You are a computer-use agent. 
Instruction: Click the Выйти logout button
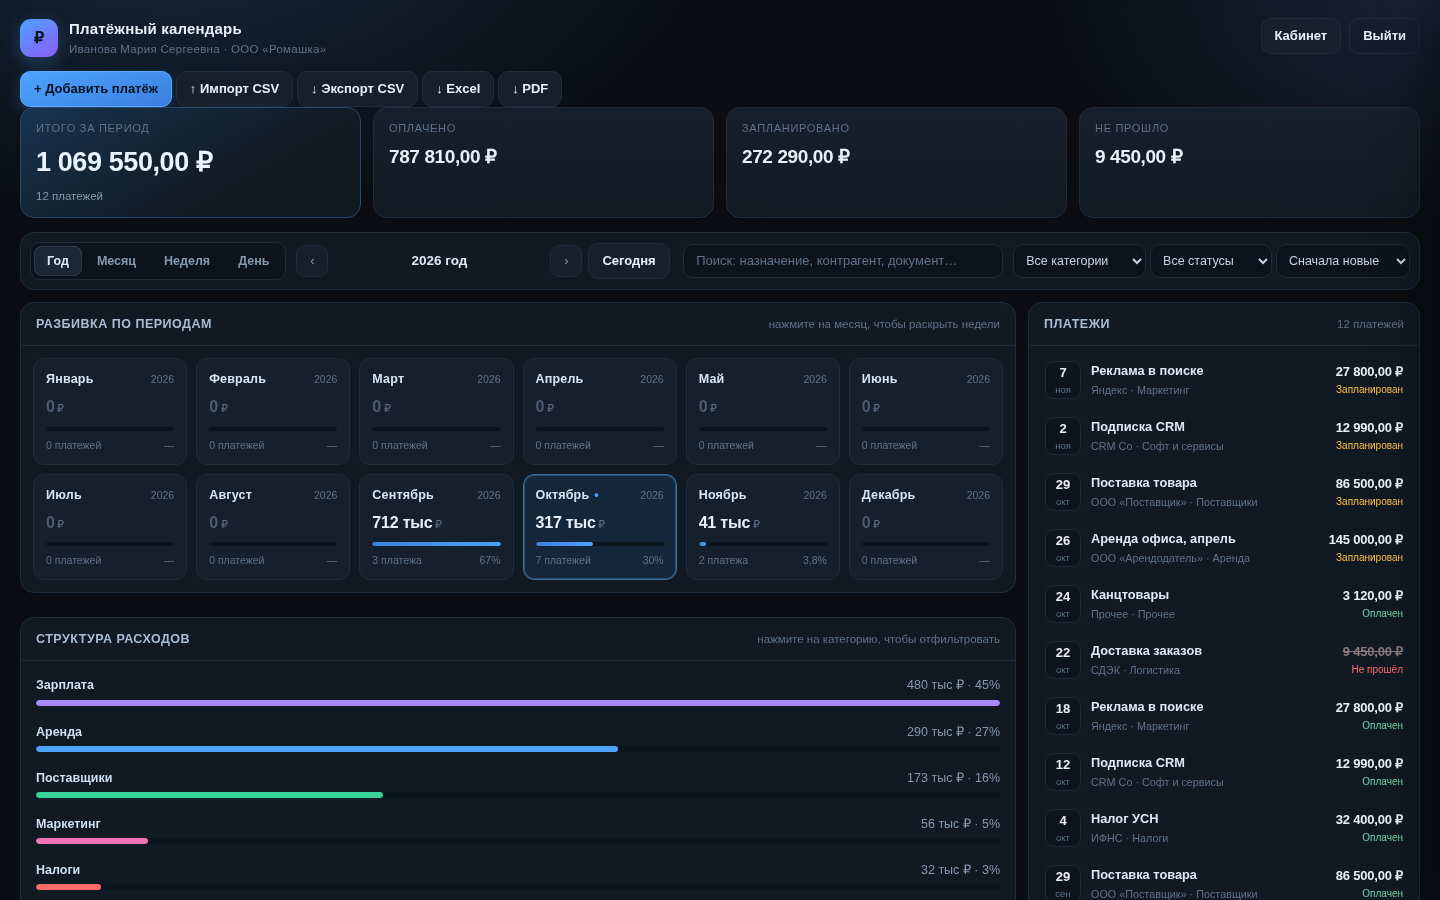1384,36
